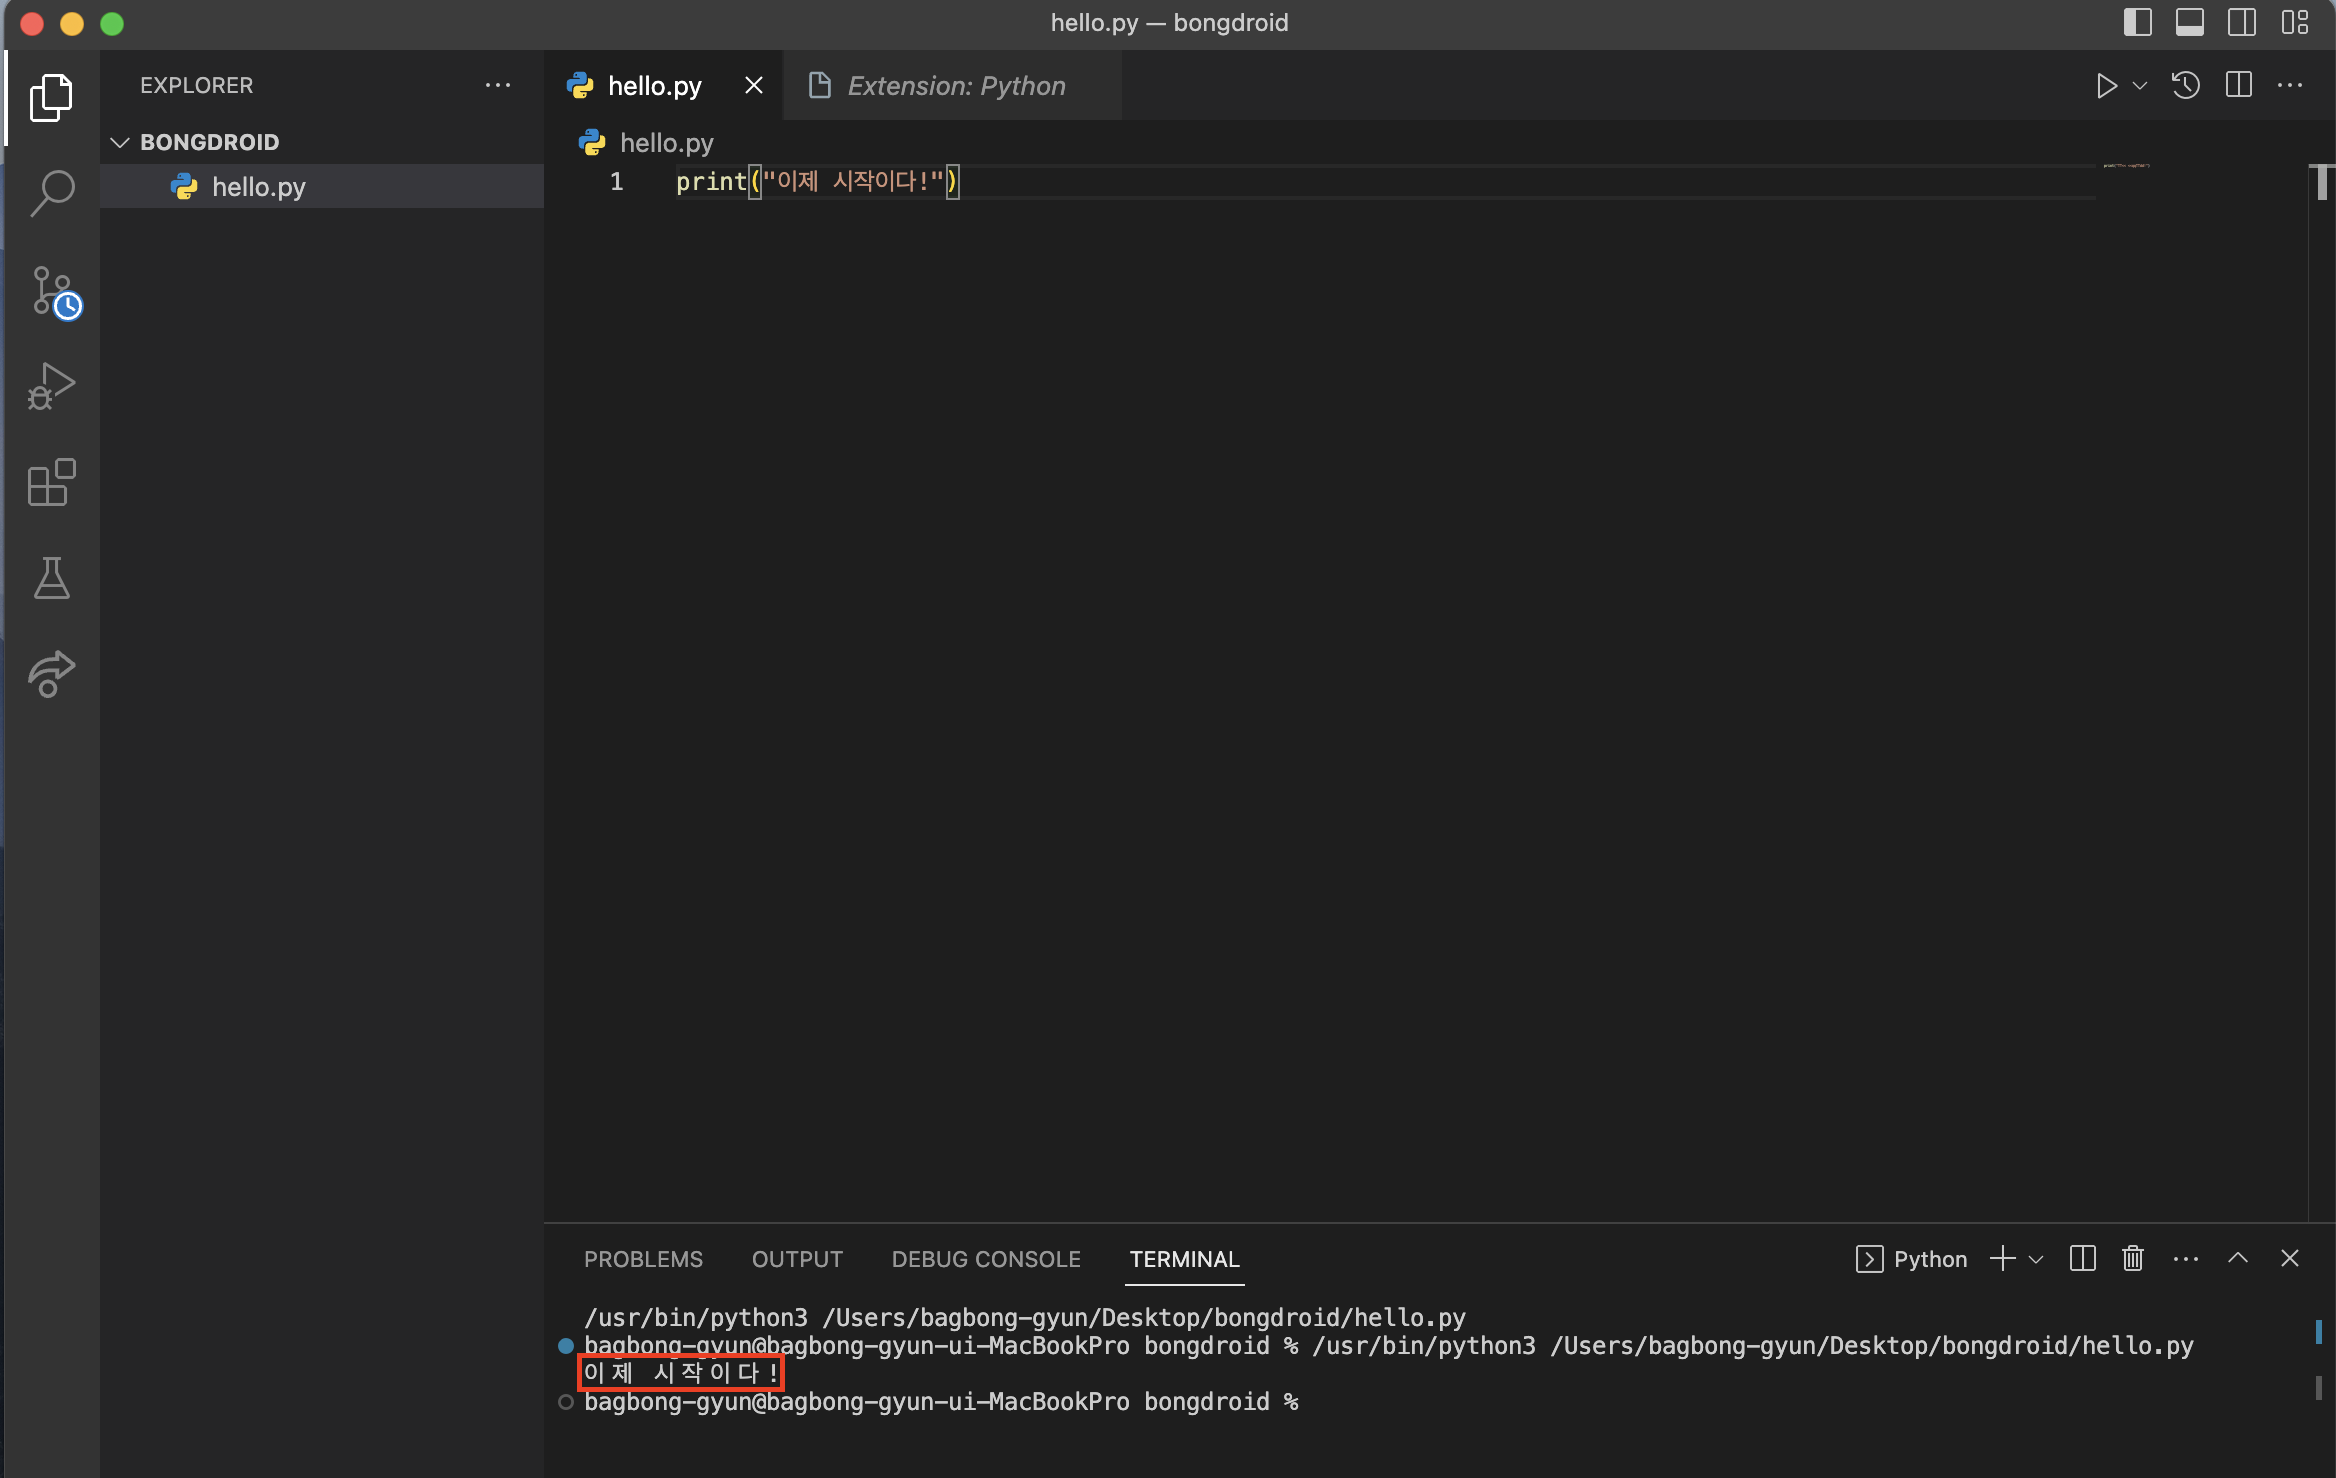Open the Search view in activity bar
Viewport: 2336px width, 1478px height.
52,192
